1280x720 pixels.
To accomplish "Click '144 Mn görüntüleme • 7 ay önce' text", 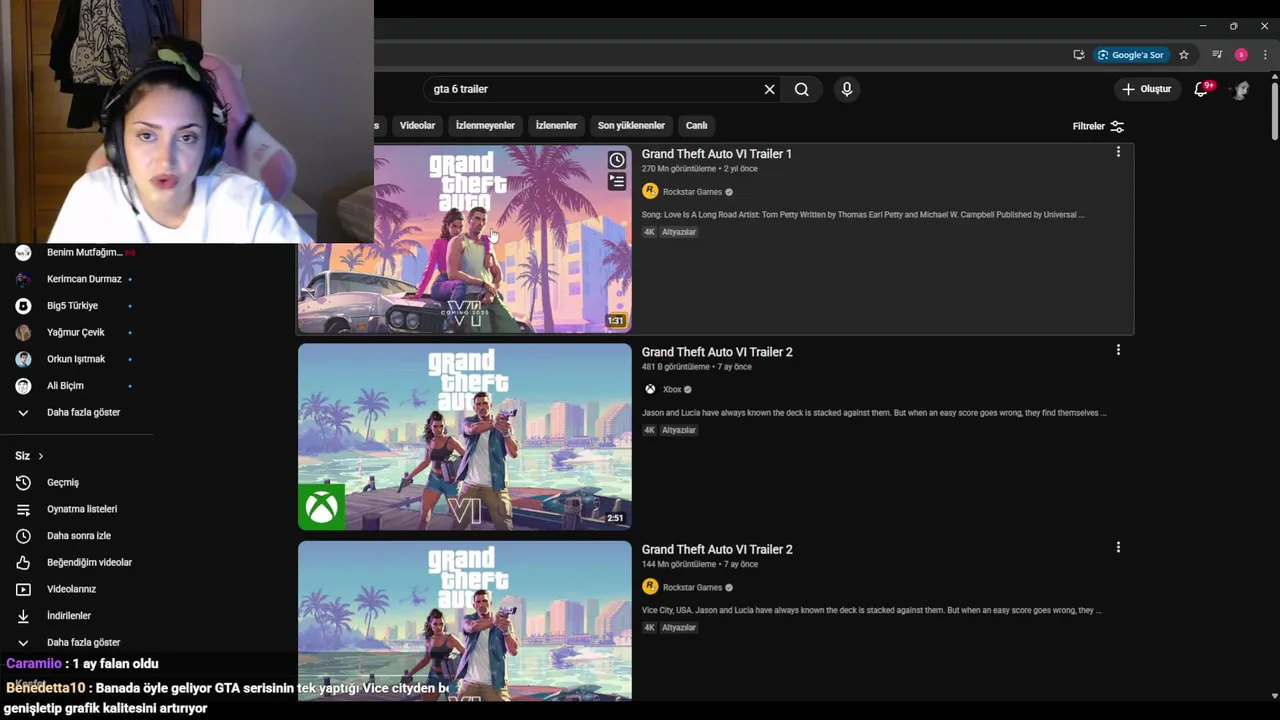I will (699, 564).
